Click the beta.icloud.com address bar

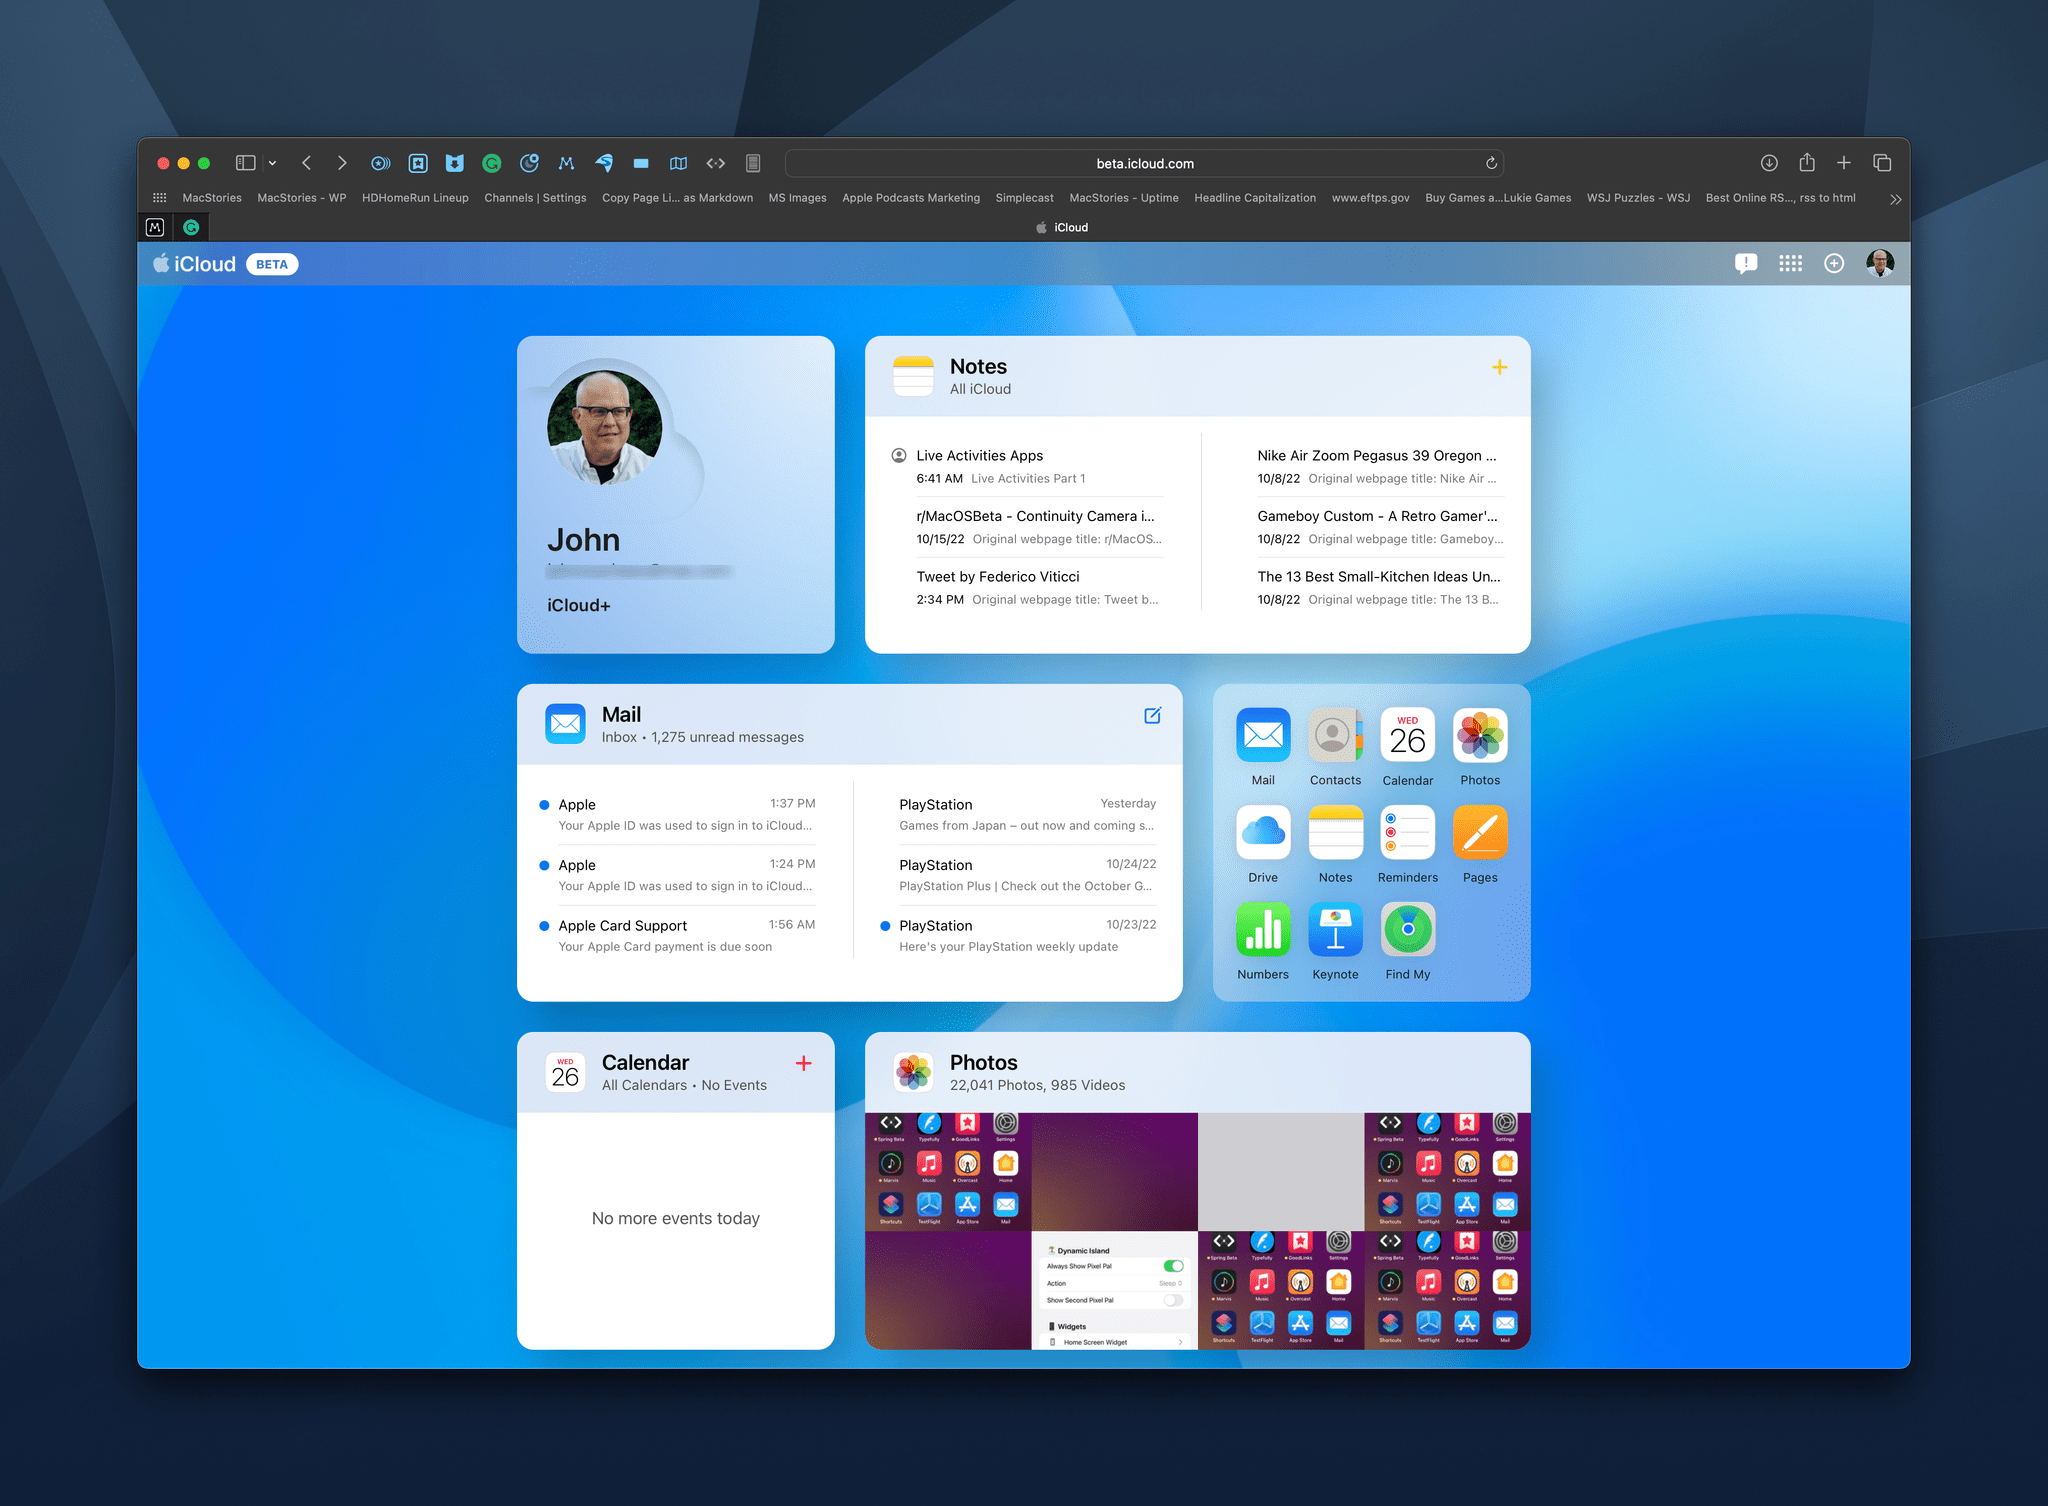1144,163
